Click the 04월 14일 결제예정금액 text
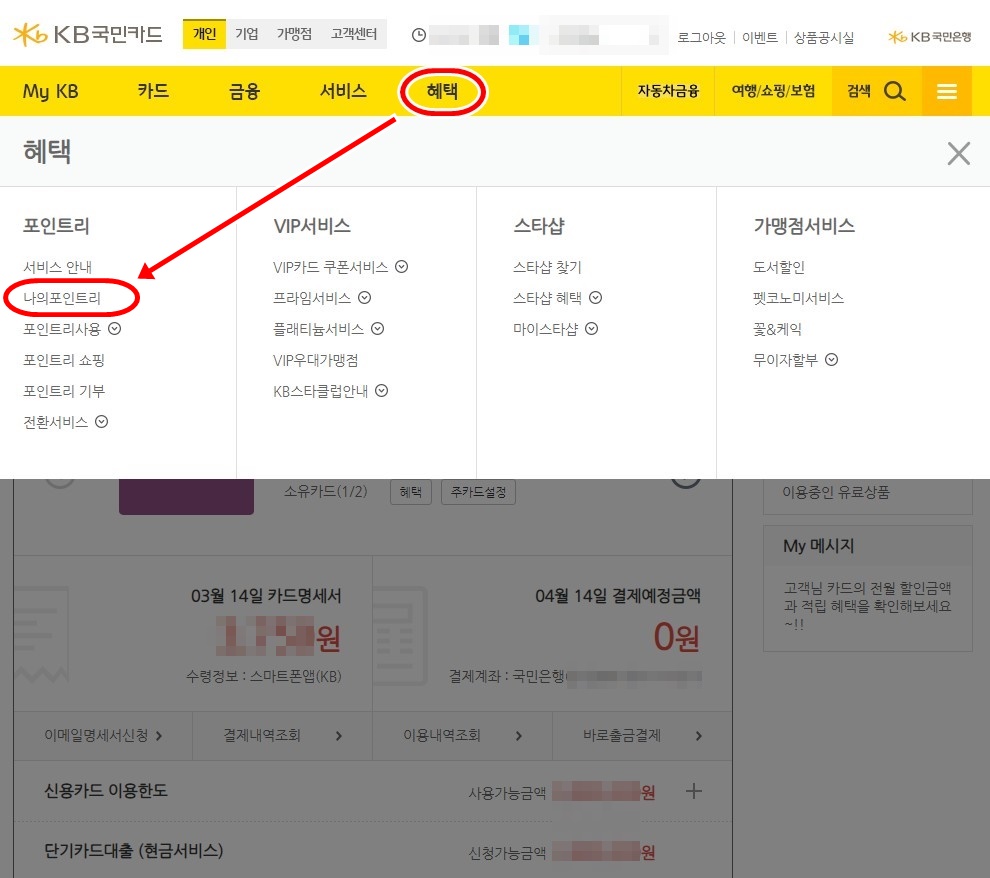 [617, 595]
